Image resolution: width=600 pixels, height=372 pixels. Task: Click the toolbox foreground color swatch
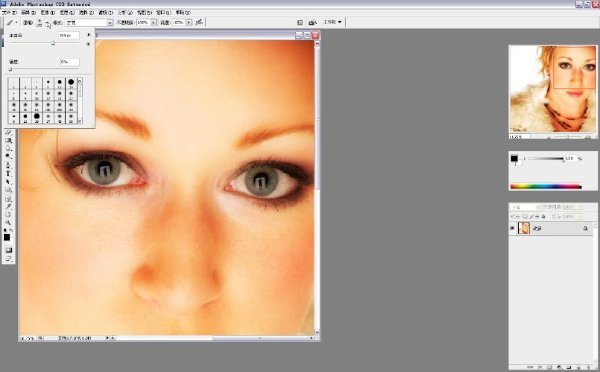pyautogui.click(x=7, y=237)
